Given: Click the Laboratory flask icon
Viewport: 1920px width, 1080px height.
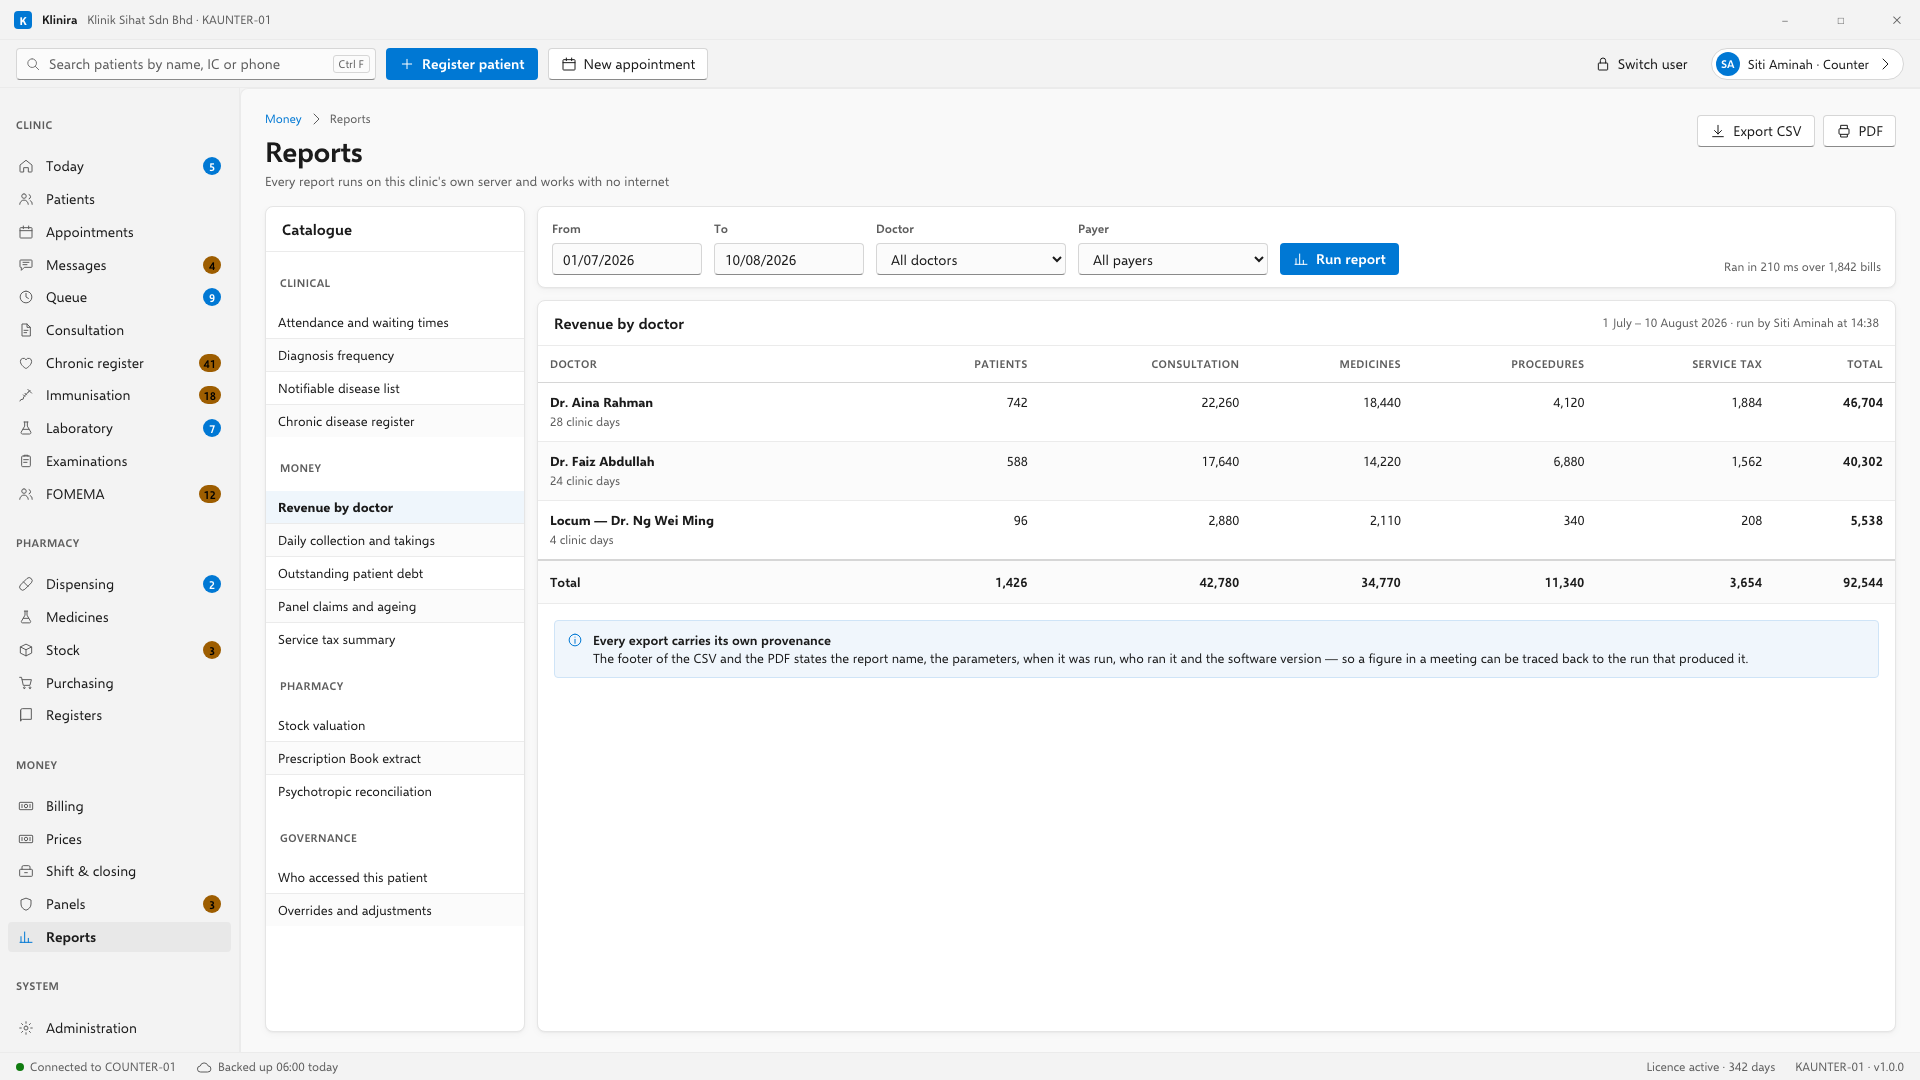Looking at the screenshot, I should pyautogui.click(x=26, y=428).
